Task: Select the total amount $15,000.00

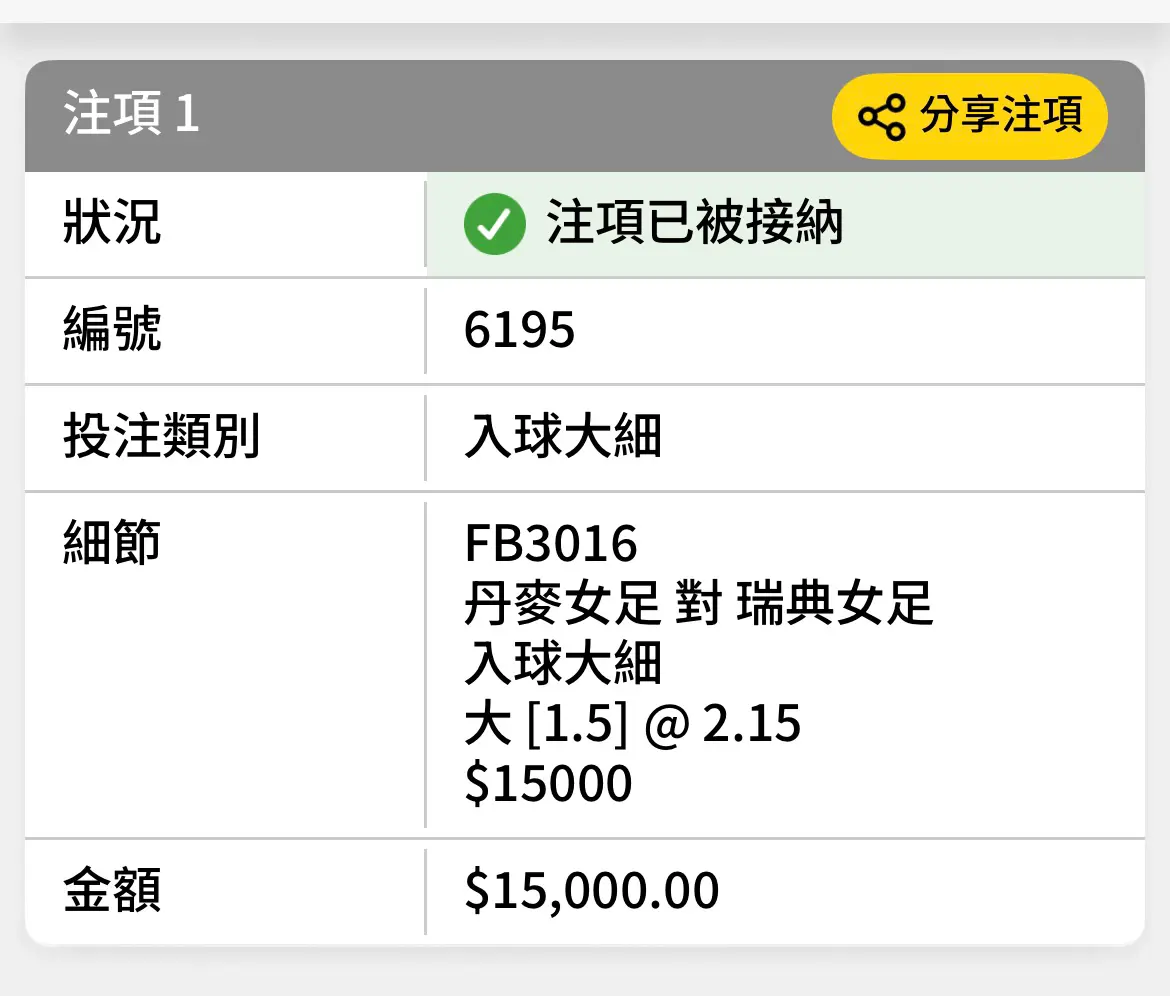Action: pos(592,891)
